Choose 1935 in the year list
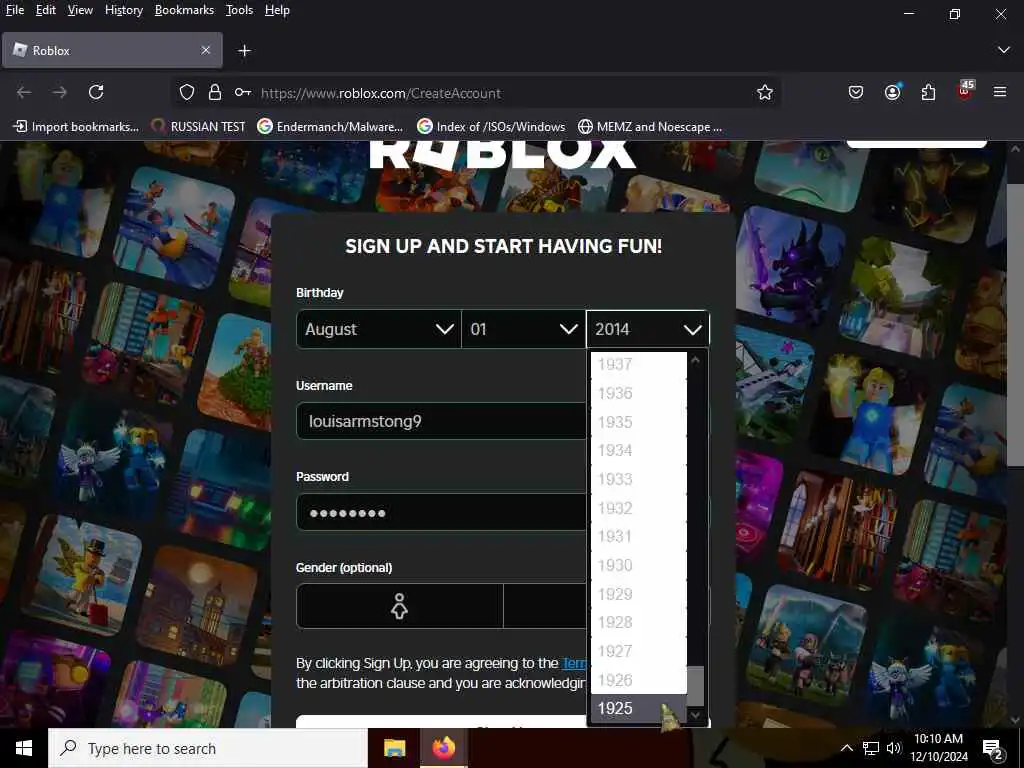 click(x=639, y=422)
